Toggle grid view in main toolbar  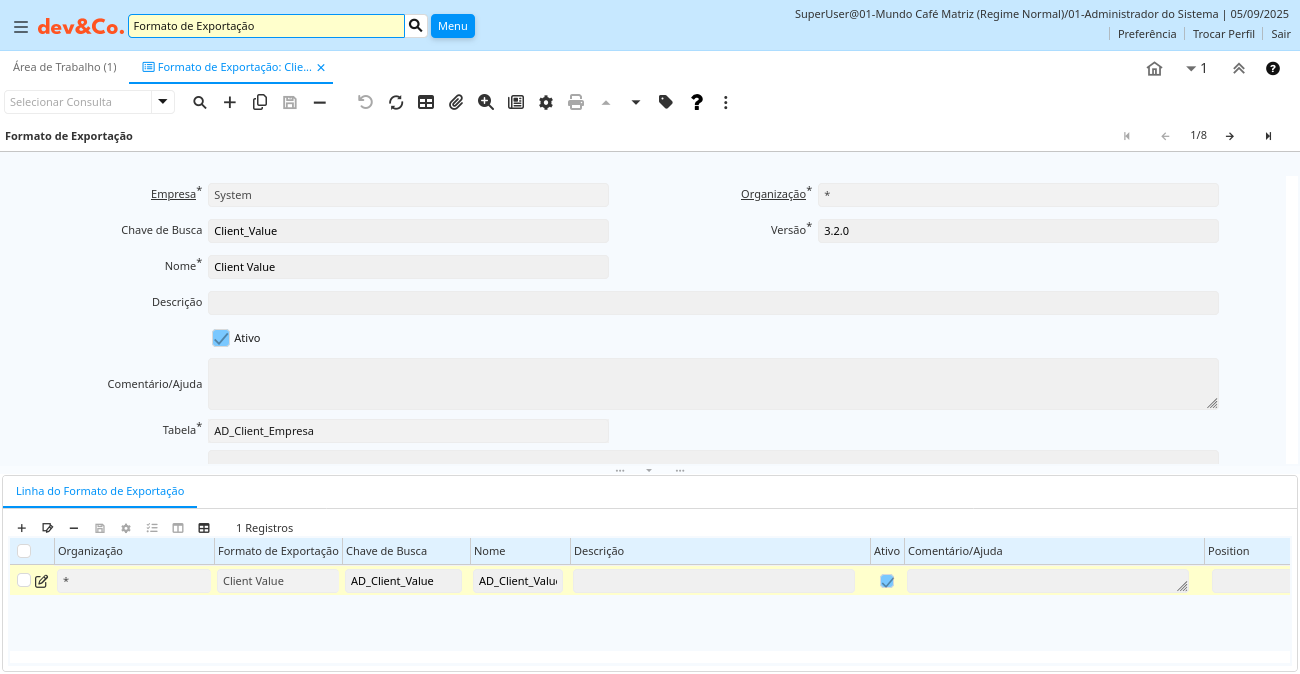pyautogui.click(x=426, y=102)
